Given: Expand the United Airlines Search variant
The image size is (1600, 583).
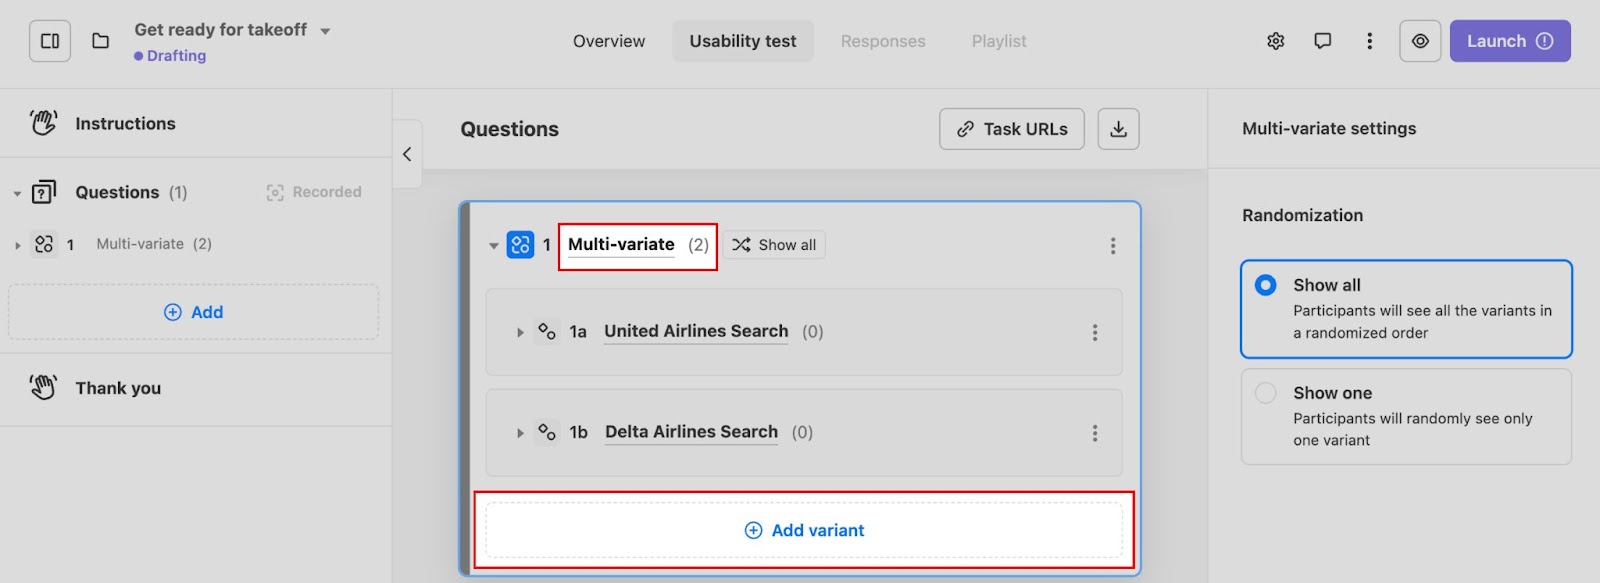Looking at the screenshot, I should coord(520,332).
